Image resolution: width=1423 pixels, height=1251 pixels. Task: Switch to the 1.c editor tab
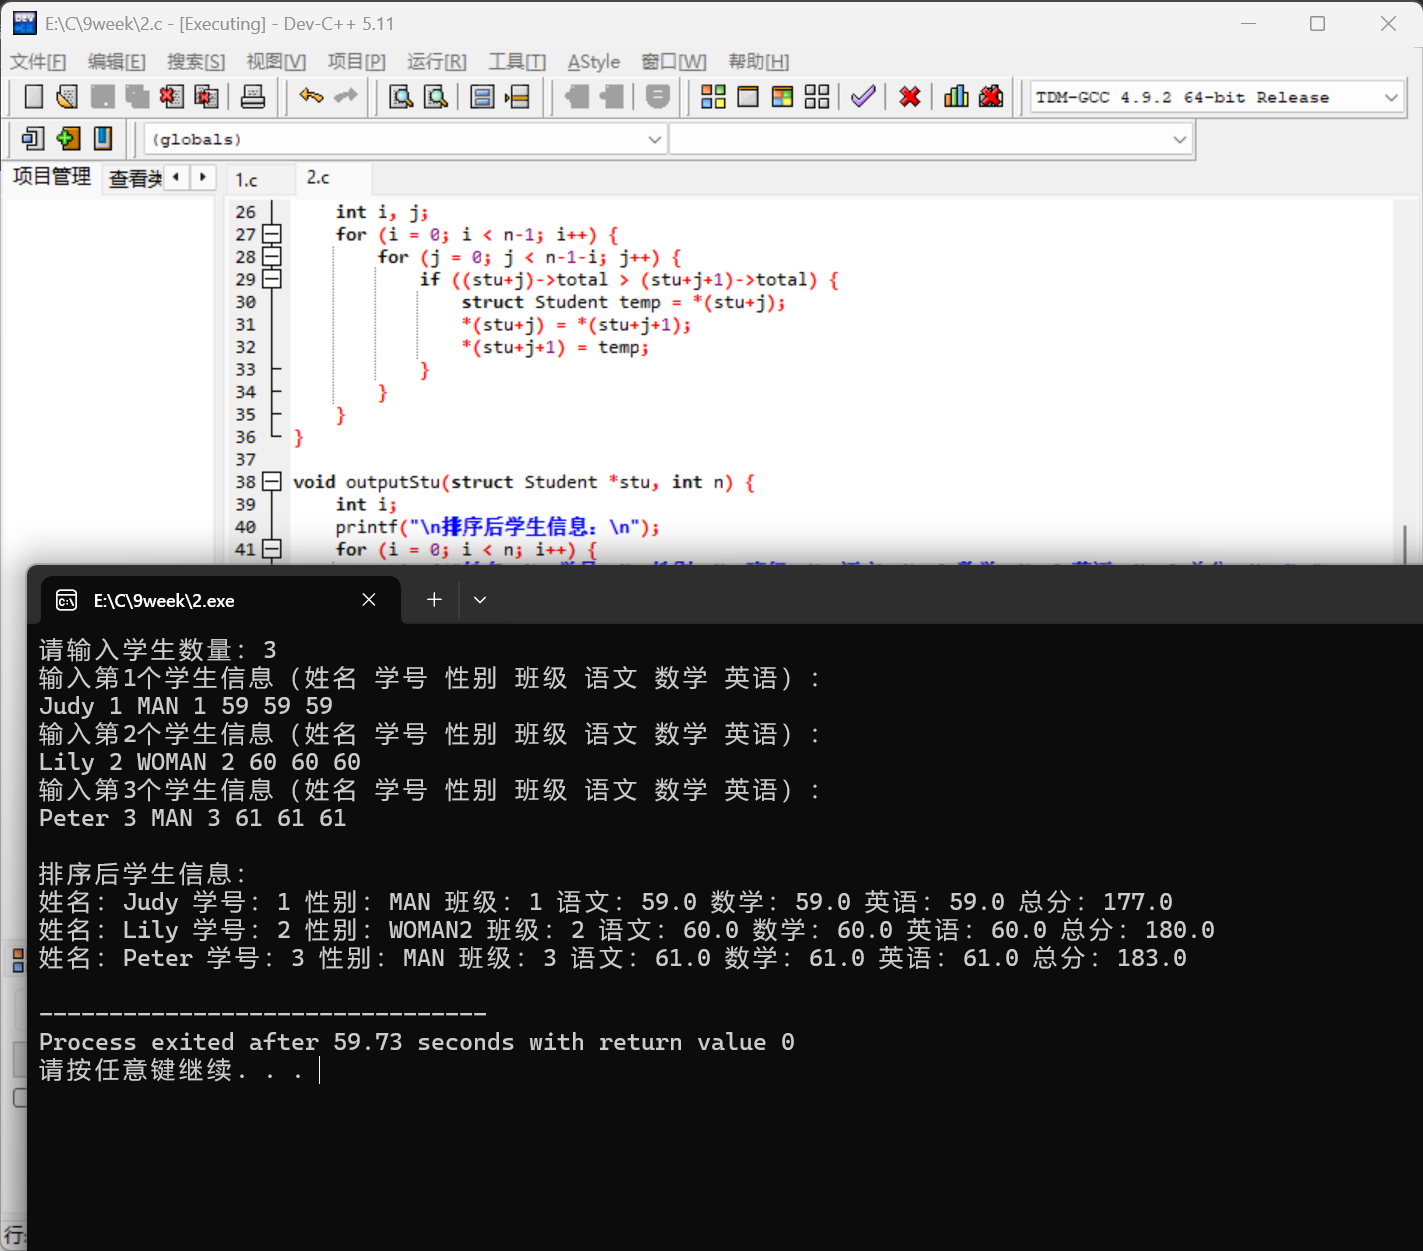pyautogui.click(x=248, y=180)
